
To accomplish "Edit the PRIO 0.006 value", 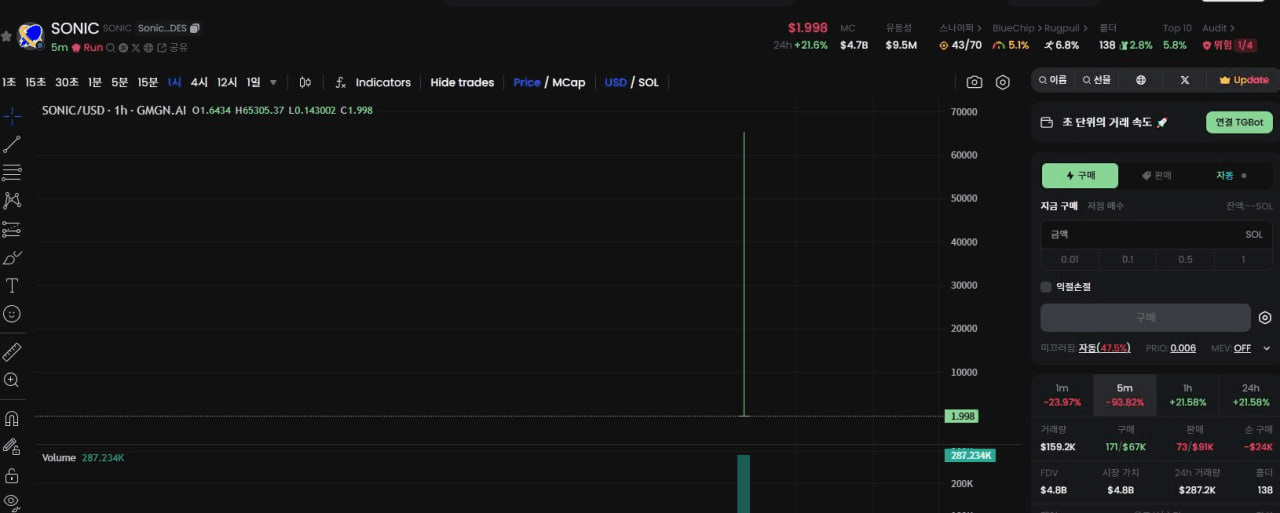I will pos(1183,348).
